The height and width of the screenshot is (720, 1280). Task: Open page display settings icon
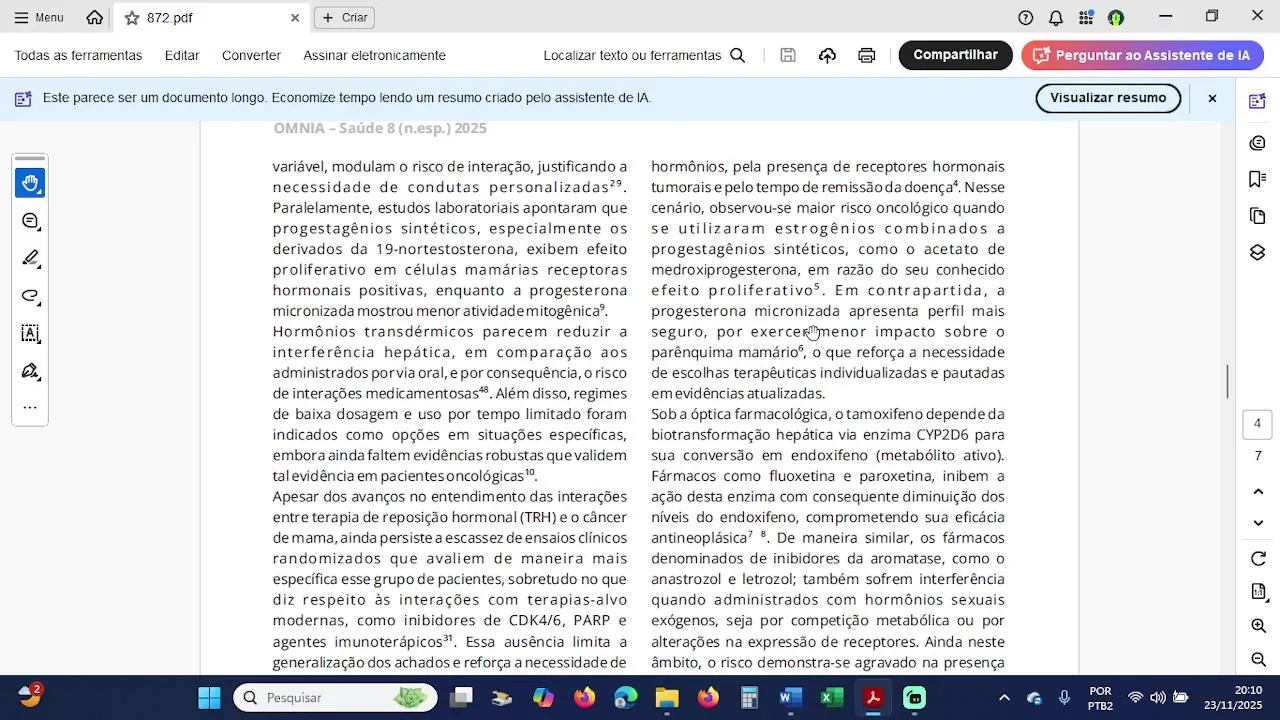[x=1258, y=592]
